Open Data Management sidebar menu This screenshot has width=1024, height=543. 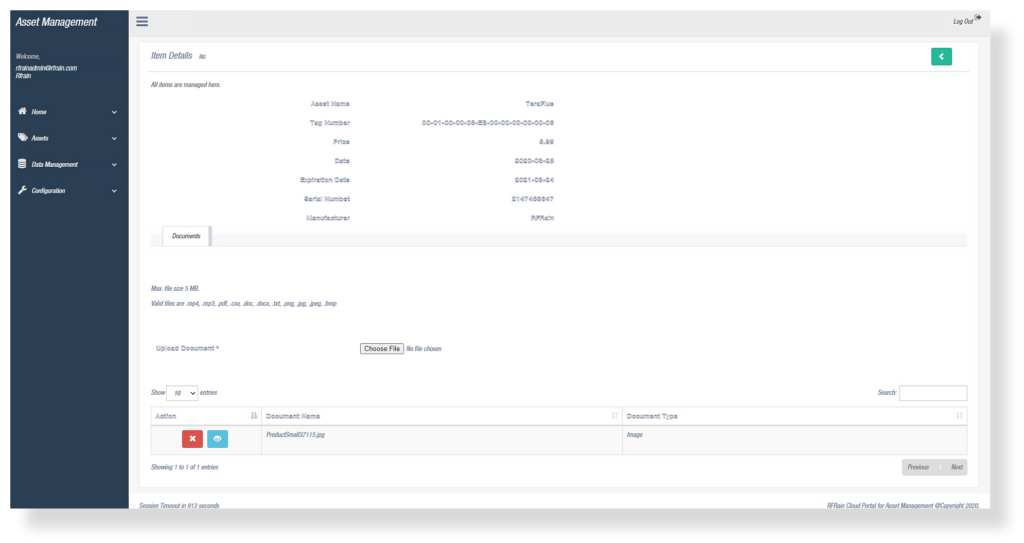(x=55, y=165)
